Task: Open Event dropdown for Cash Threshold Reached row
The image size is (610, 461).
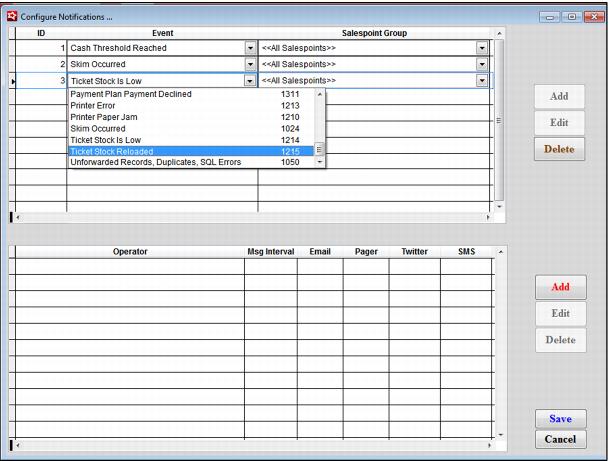Action: [x=250, y=48]
